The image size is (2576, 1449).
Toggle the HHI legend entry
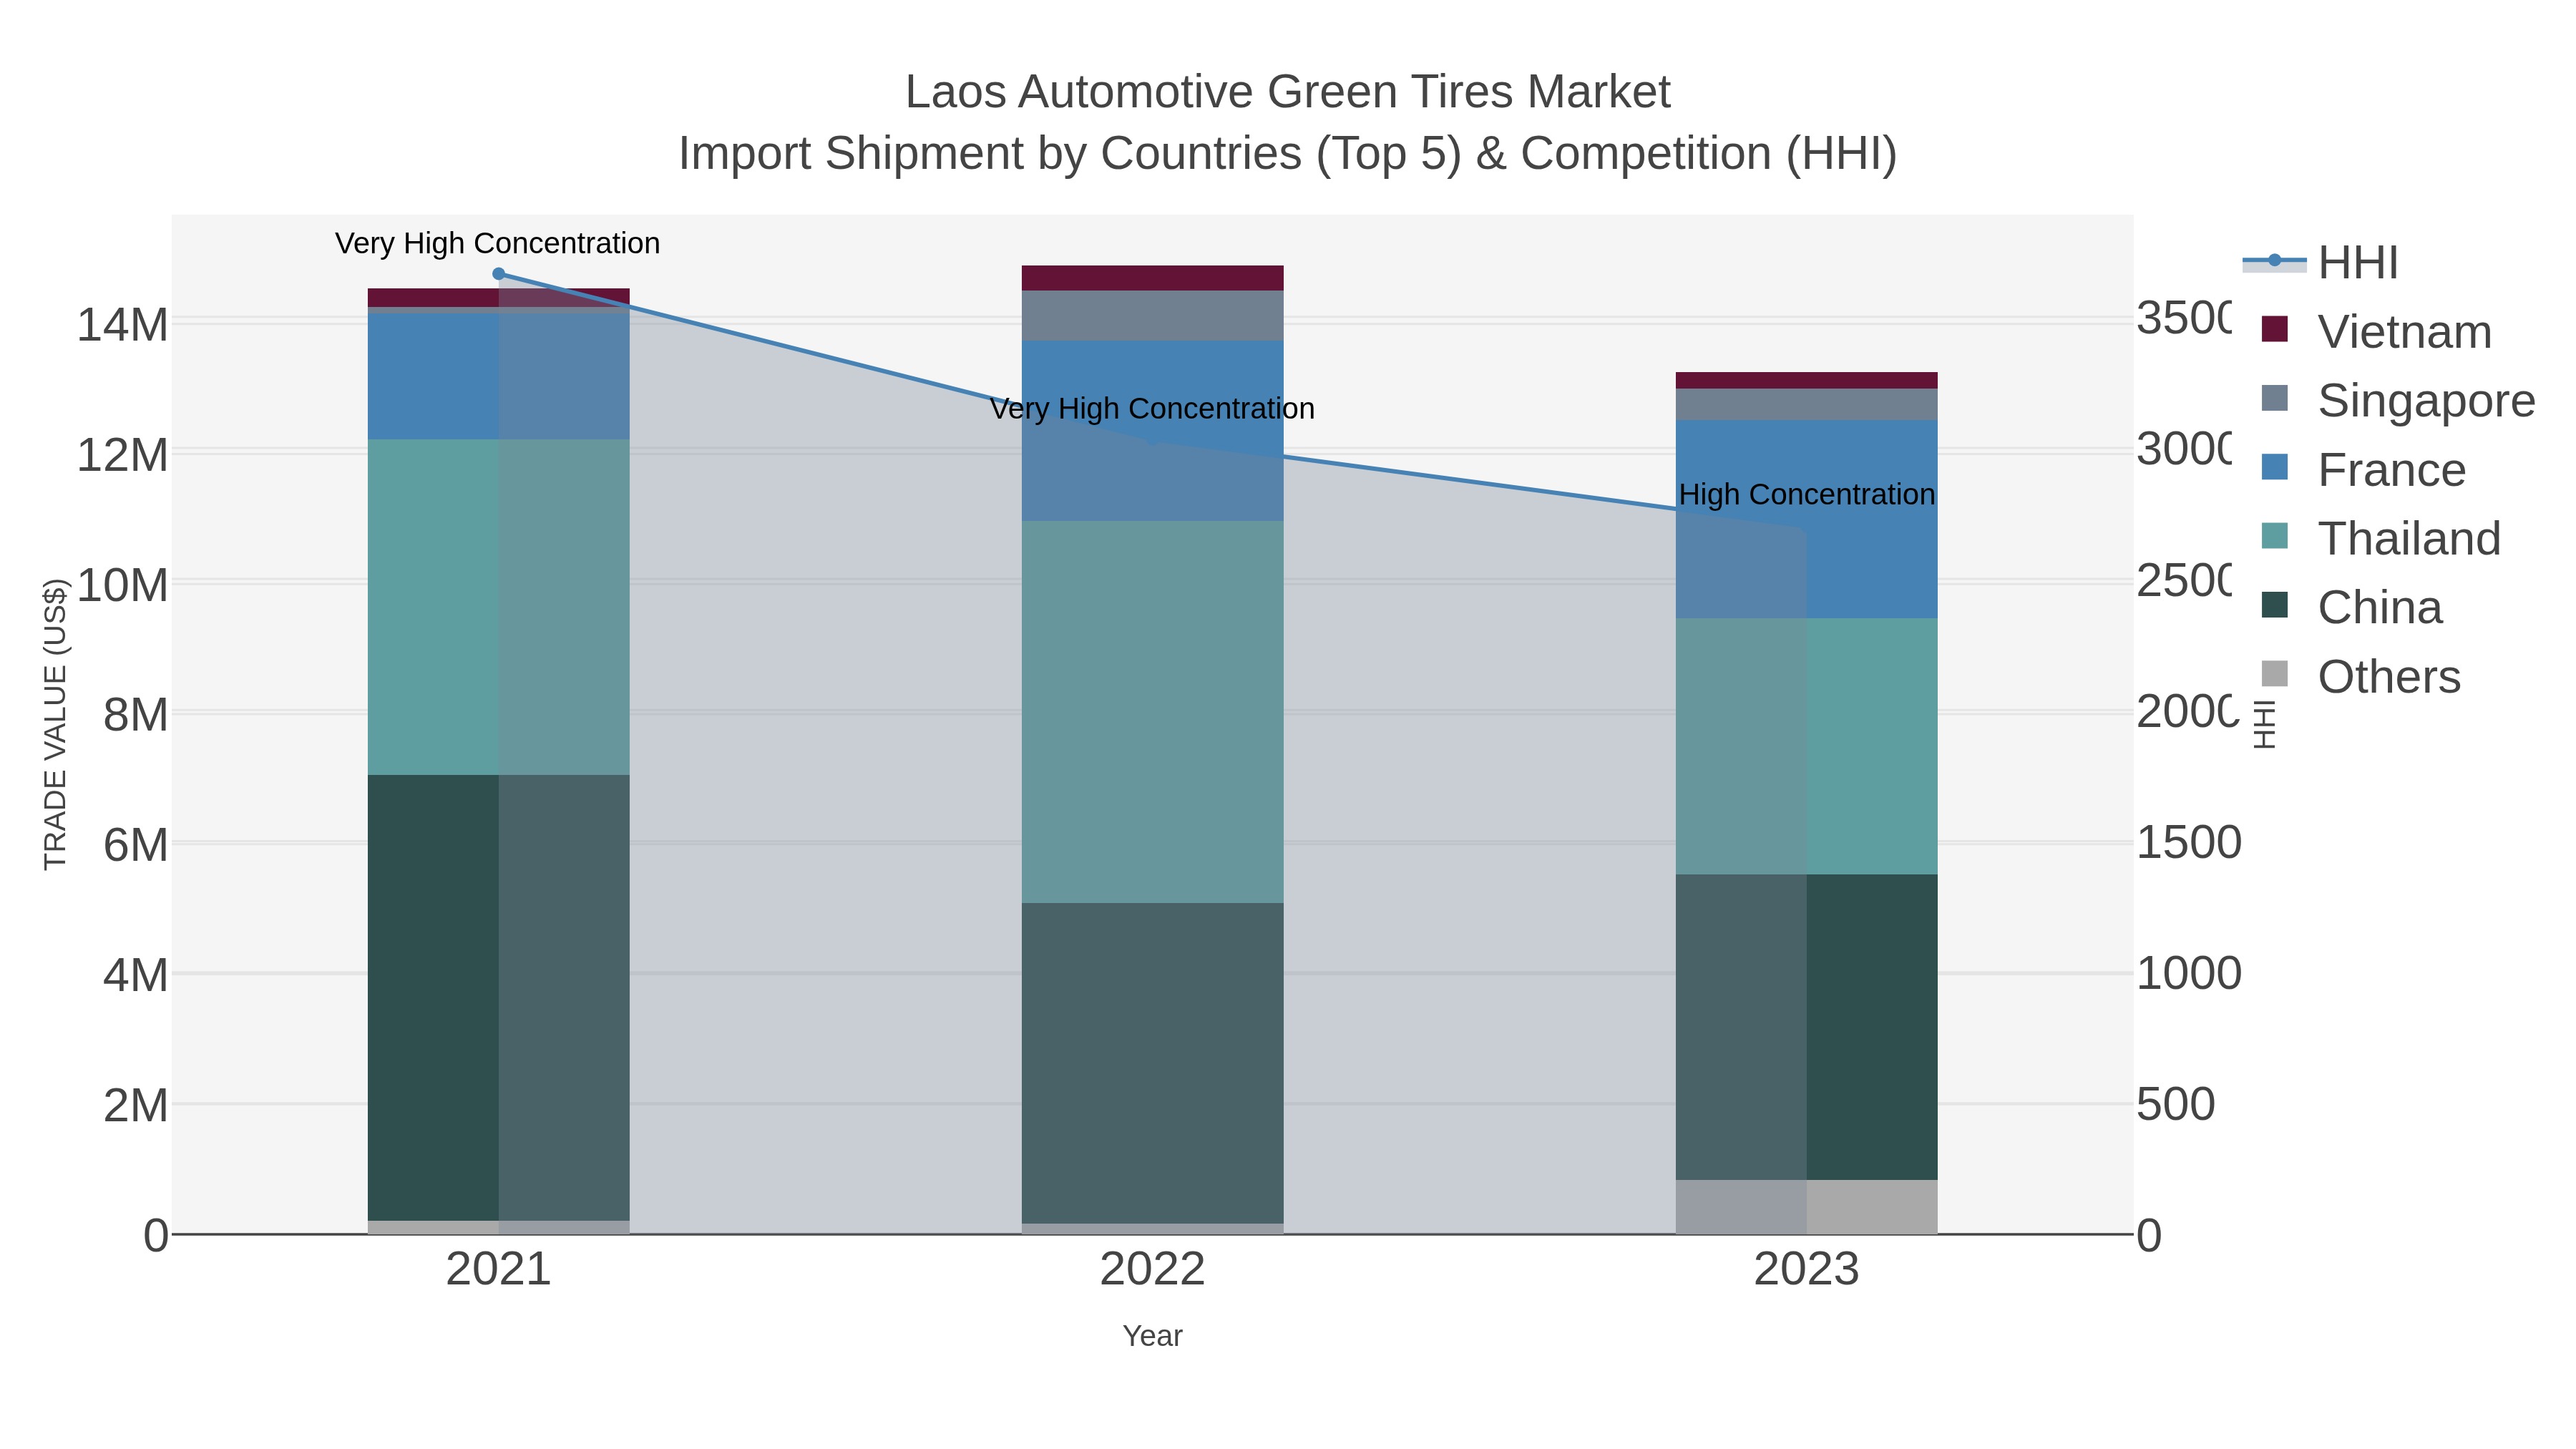(x=2320, y=262)
